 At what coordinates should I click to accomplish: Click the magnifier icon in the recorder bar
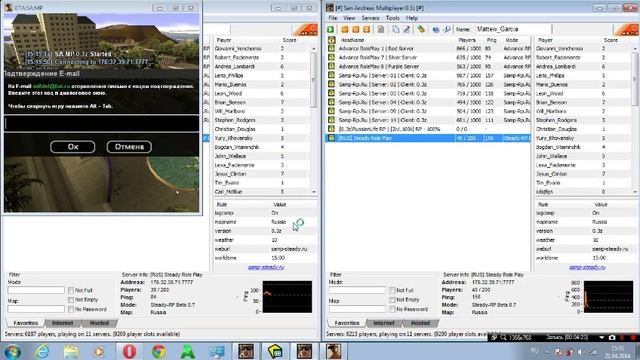503,338
